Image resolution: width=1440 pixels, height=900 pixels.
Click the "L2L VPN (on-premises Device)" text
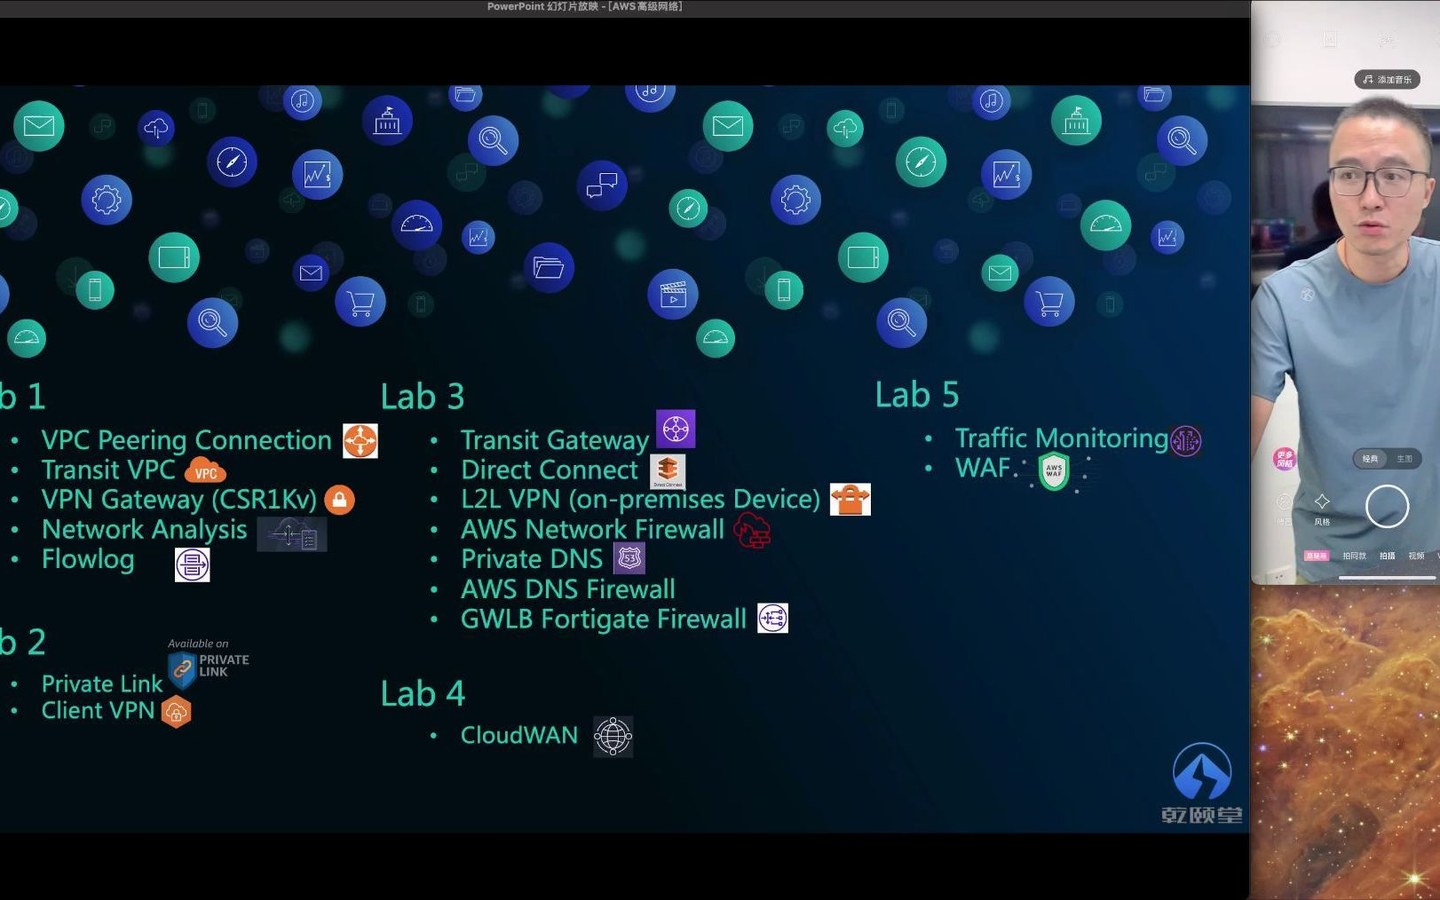point(640,499)
